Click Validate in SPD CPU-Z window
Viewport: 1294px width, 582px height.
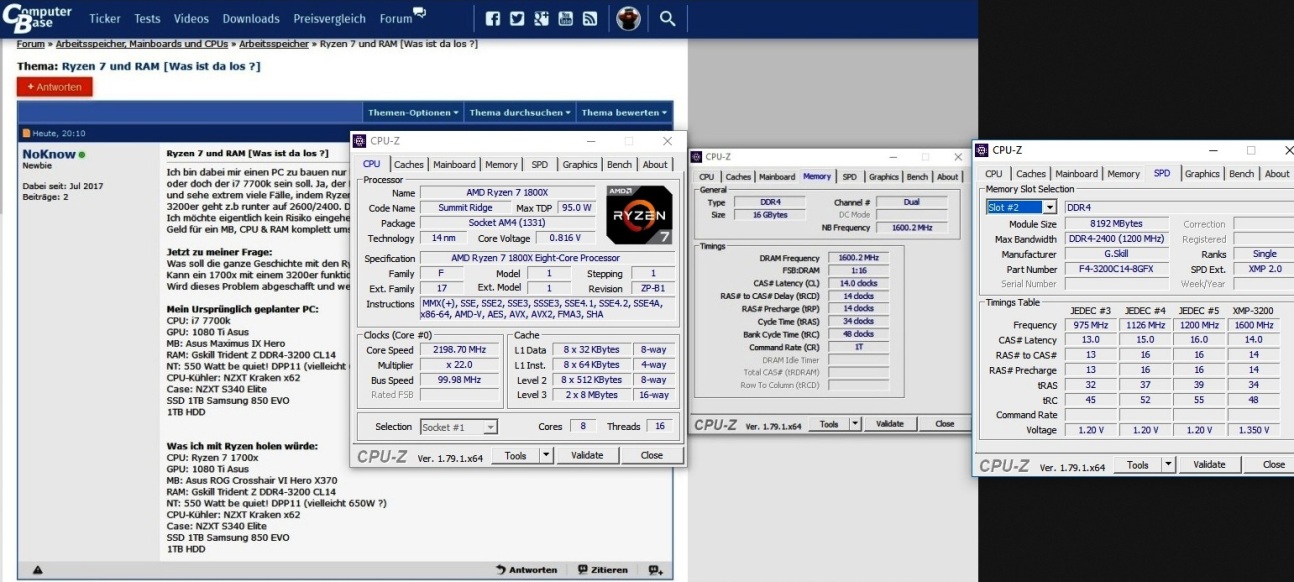click(1209, 465)
